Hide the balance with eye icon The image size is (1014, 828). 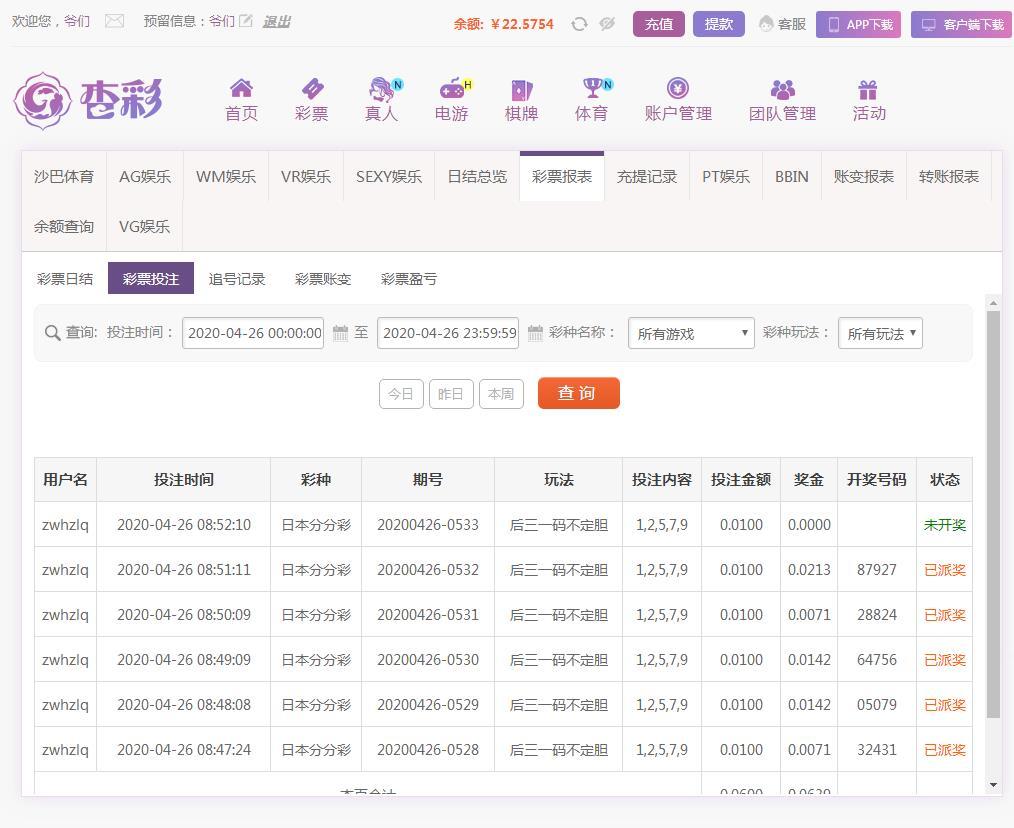pyautogui.click(x=607, y=24)
